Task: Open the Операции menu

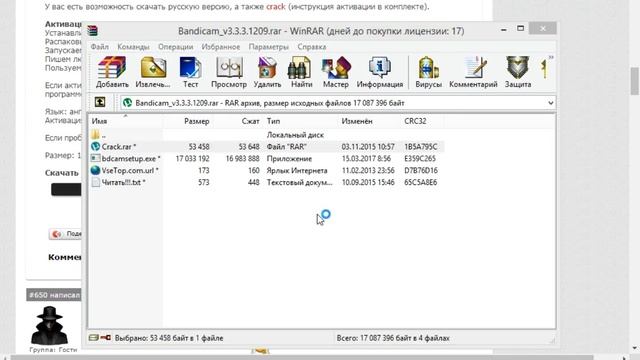Action: 176,47
